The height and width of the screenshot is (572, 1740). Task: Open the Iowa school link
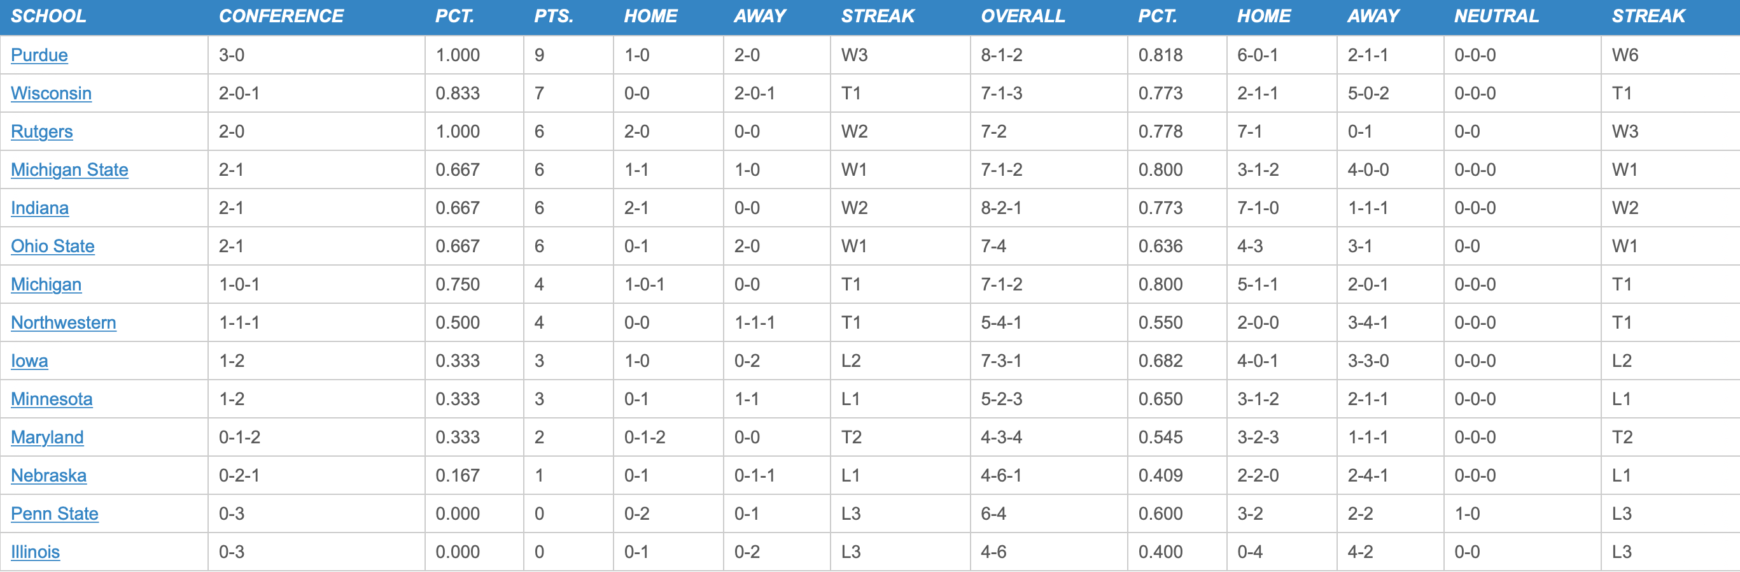[29, 361]
